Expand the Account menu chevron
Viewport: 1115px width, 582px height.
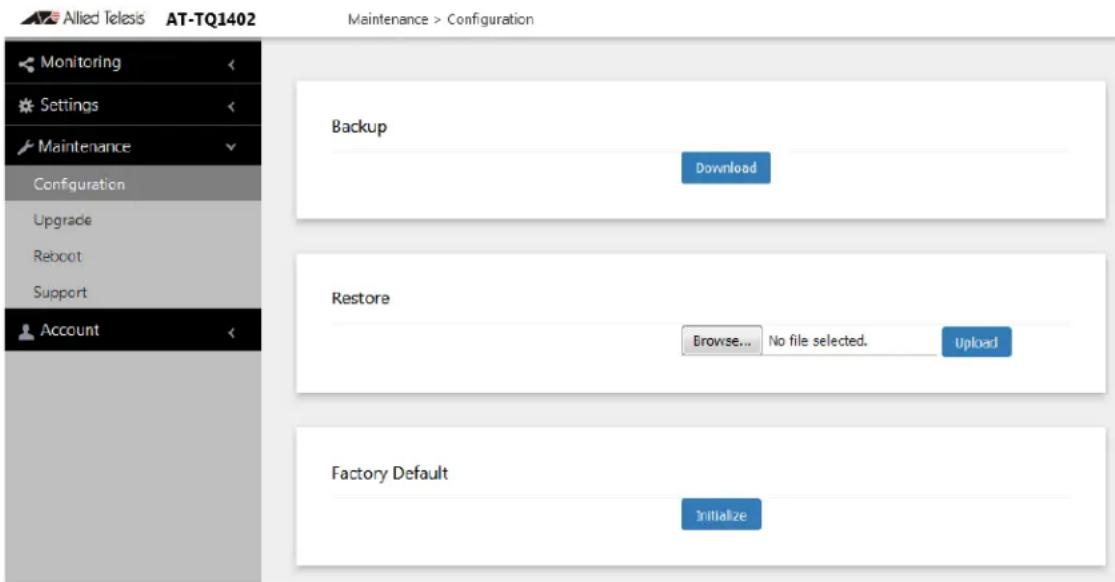point(231,332)
